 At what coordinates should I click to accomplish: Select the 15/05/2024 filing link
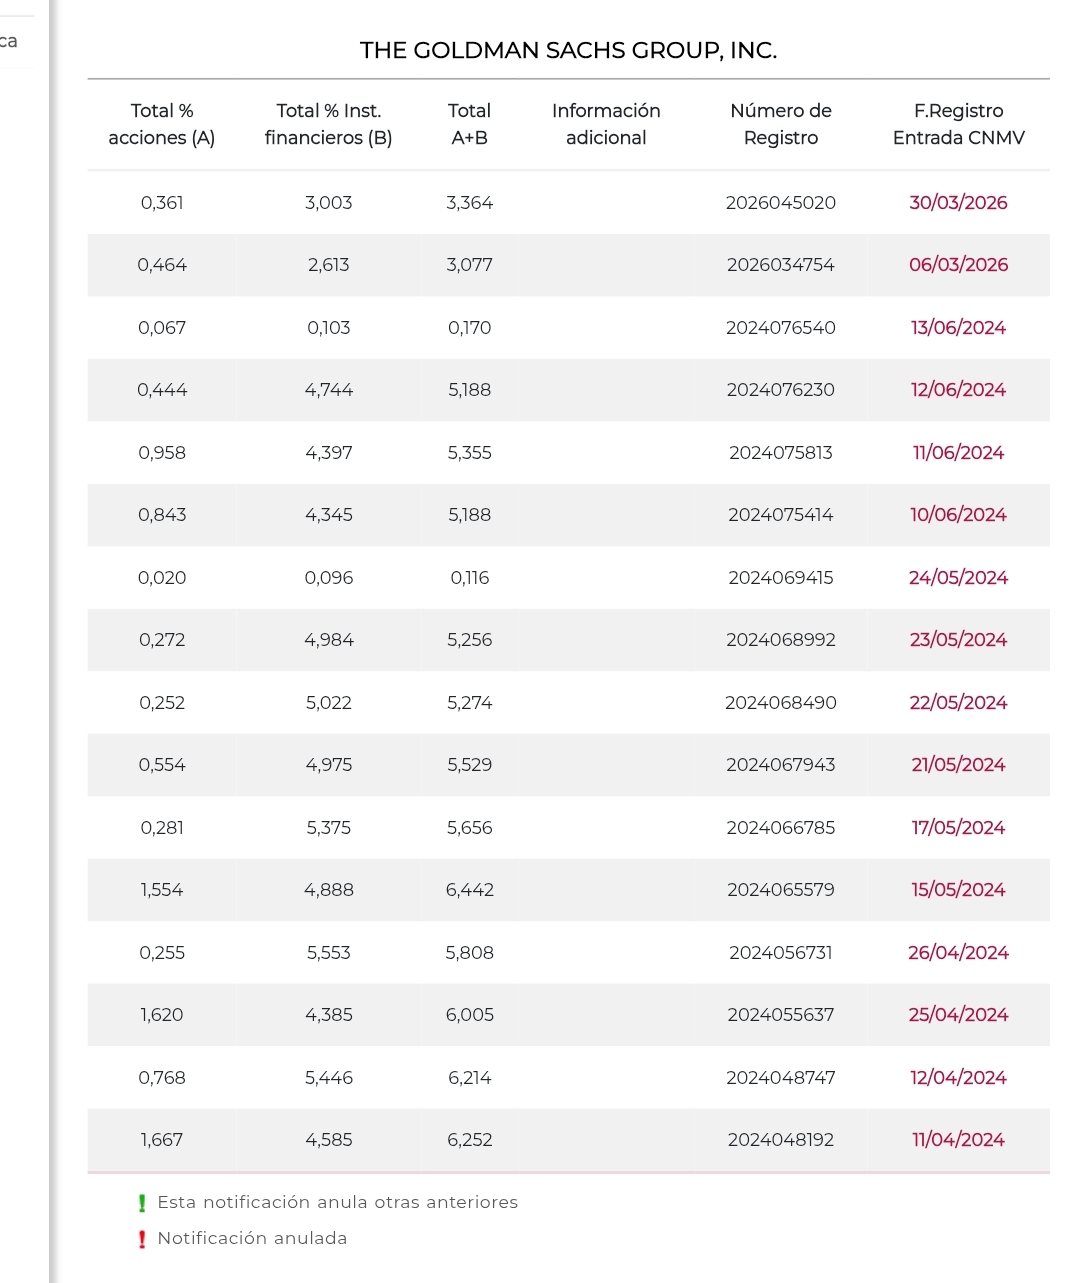[x=958, y=890]
